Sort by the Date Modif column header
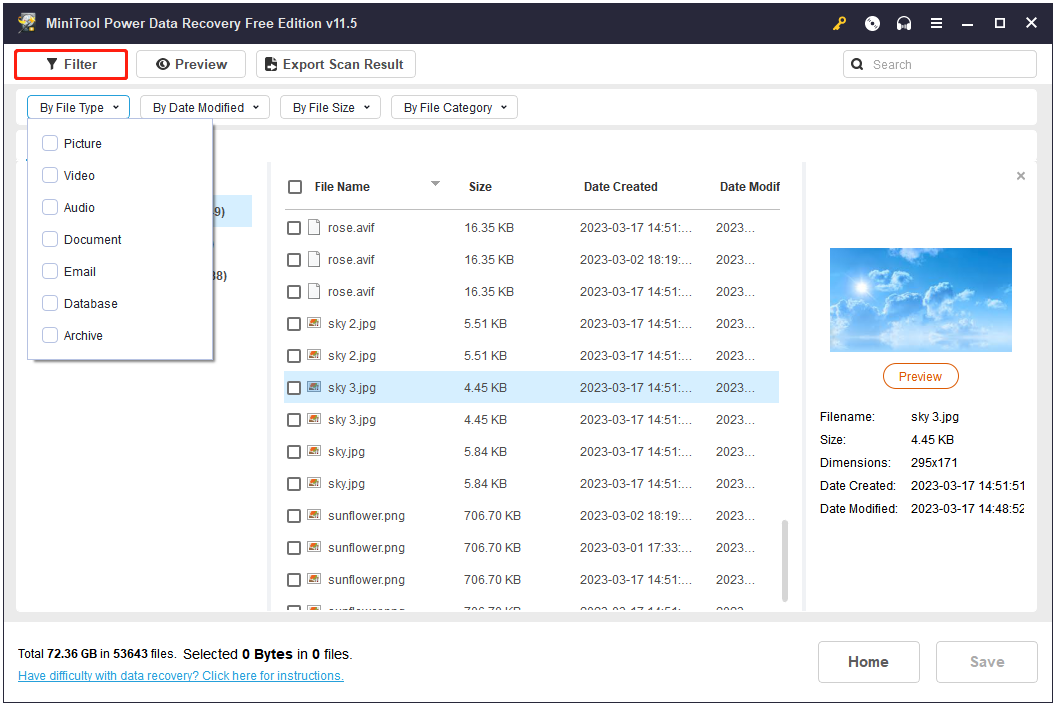Viewport: 1056px width, 707px height. click(750, 187)
